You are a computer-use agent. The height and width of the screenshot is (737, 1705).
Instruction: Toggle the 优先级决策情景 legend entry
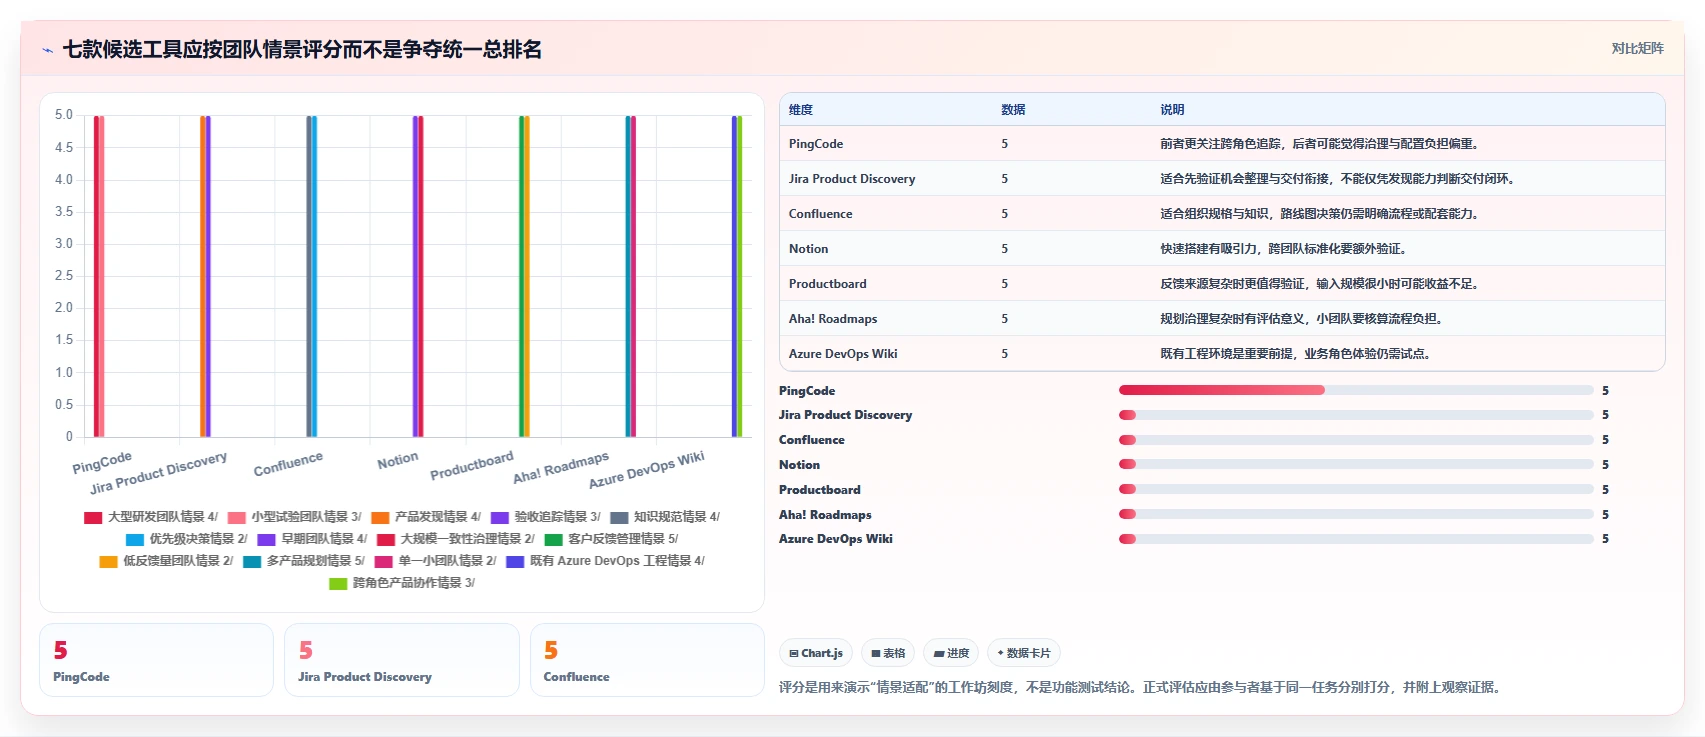pyautogui.click(x=187, y=539)
